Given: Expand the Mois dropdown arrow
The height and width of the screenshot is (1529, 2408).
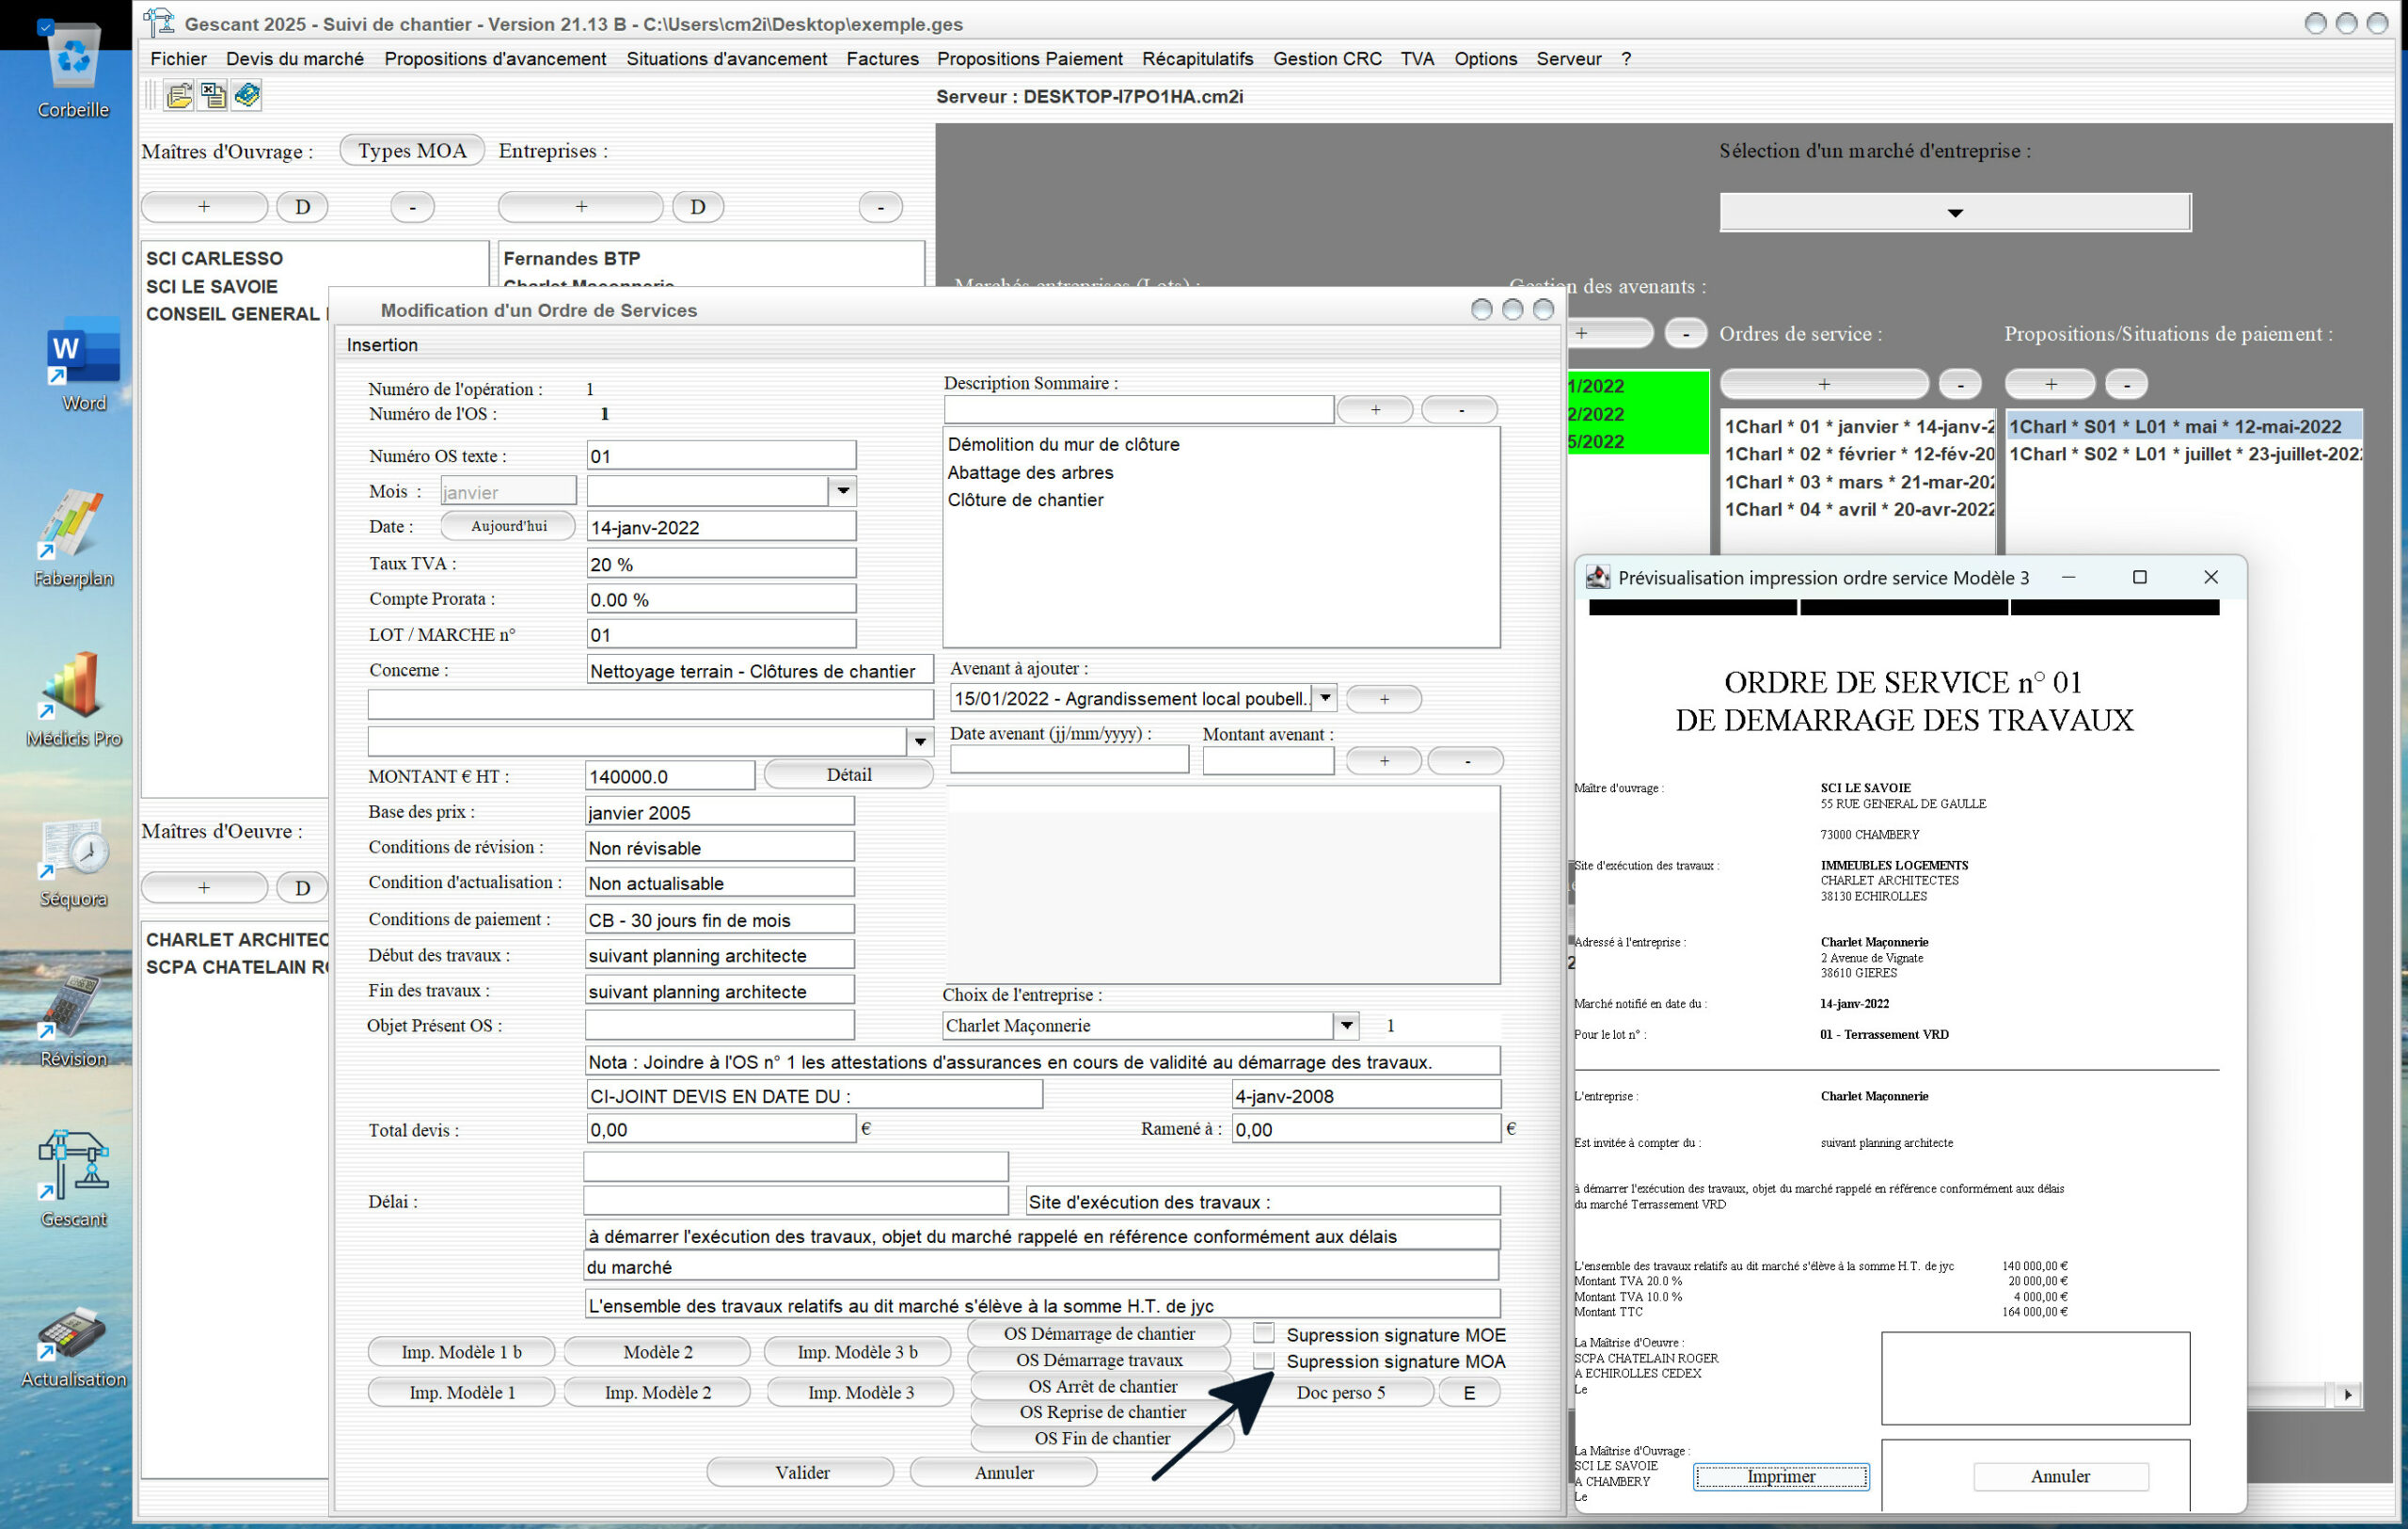Looking at the screenshot, I should 843,491.
